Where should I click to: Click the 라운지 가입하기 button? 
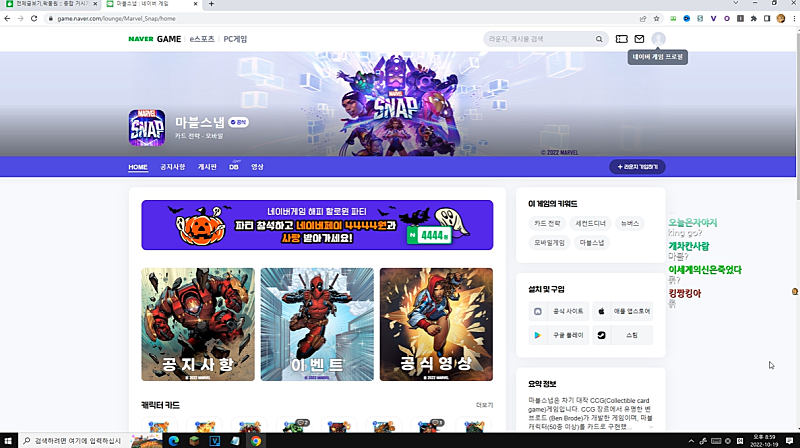pos(637,167)
